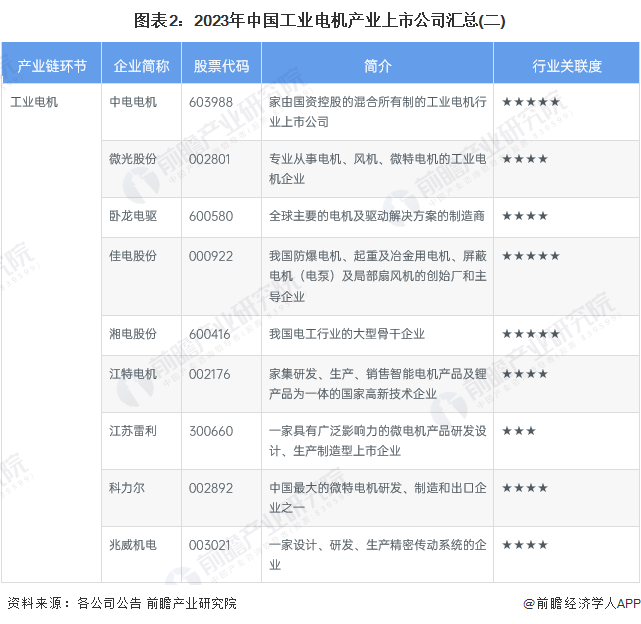Click the star rating in 江特电机 row
Screen dimensions: 641x624
(525, 374)
